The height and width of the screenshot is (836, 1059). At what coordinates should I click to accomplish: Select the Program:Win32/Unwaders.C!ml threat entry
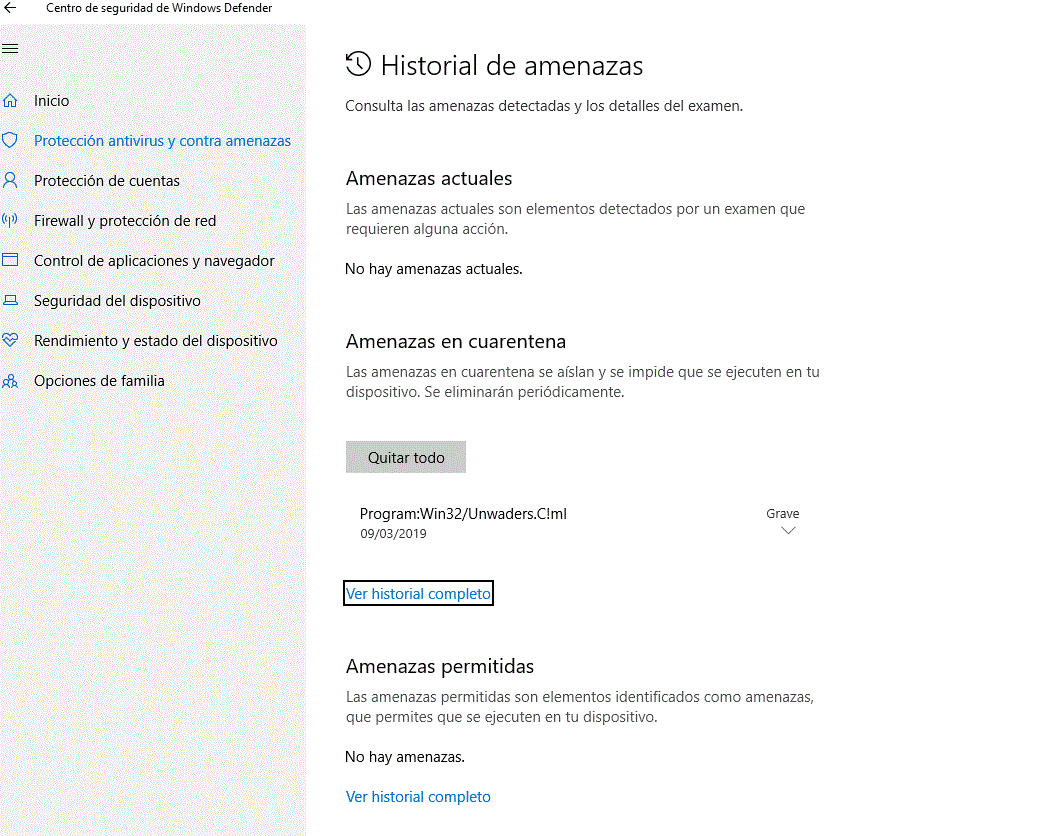coord(463,514)
